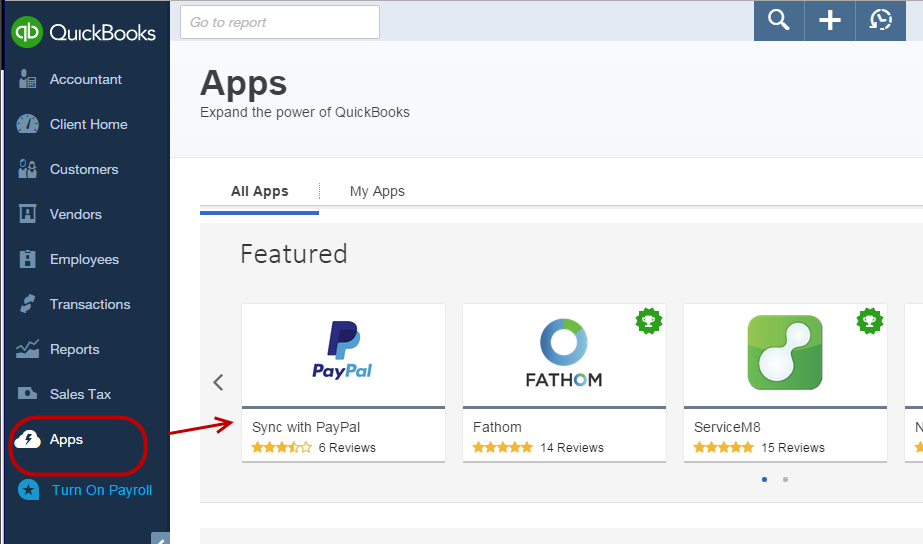Open Customers in the sidebar

86,169
